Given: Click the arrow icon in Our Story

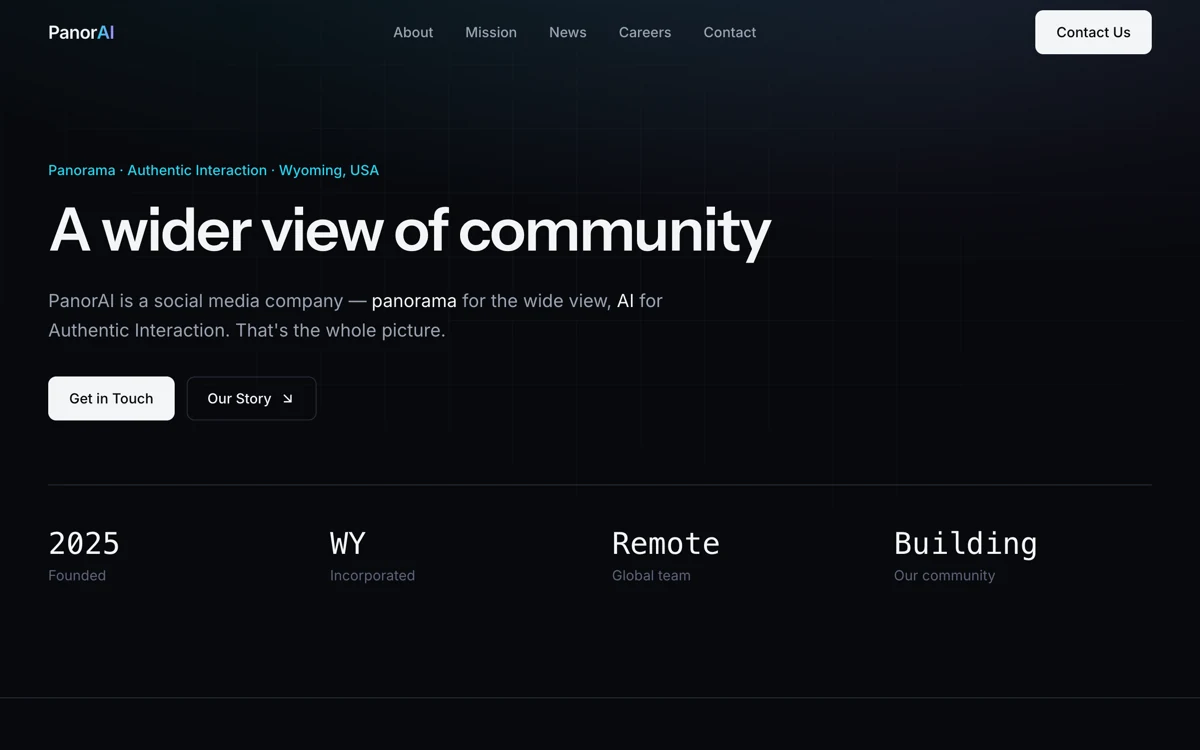Looking at the screenshot, I should click(288, 399).
